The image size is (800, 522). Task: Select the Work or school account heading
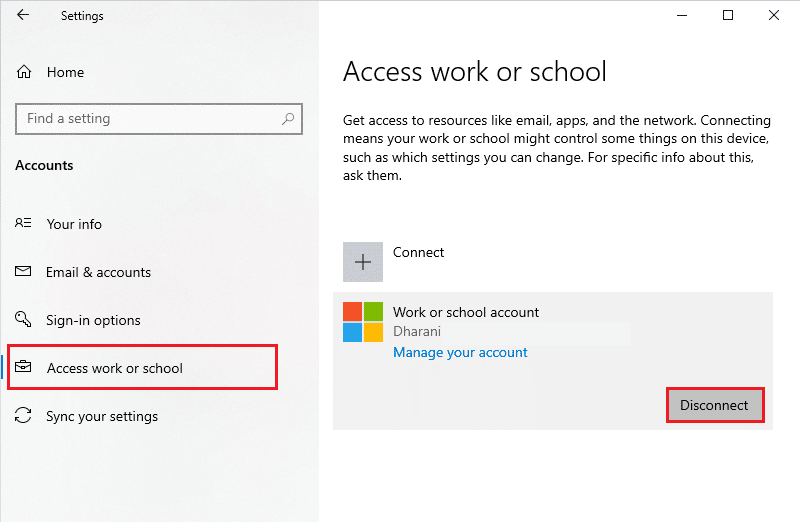466,312
